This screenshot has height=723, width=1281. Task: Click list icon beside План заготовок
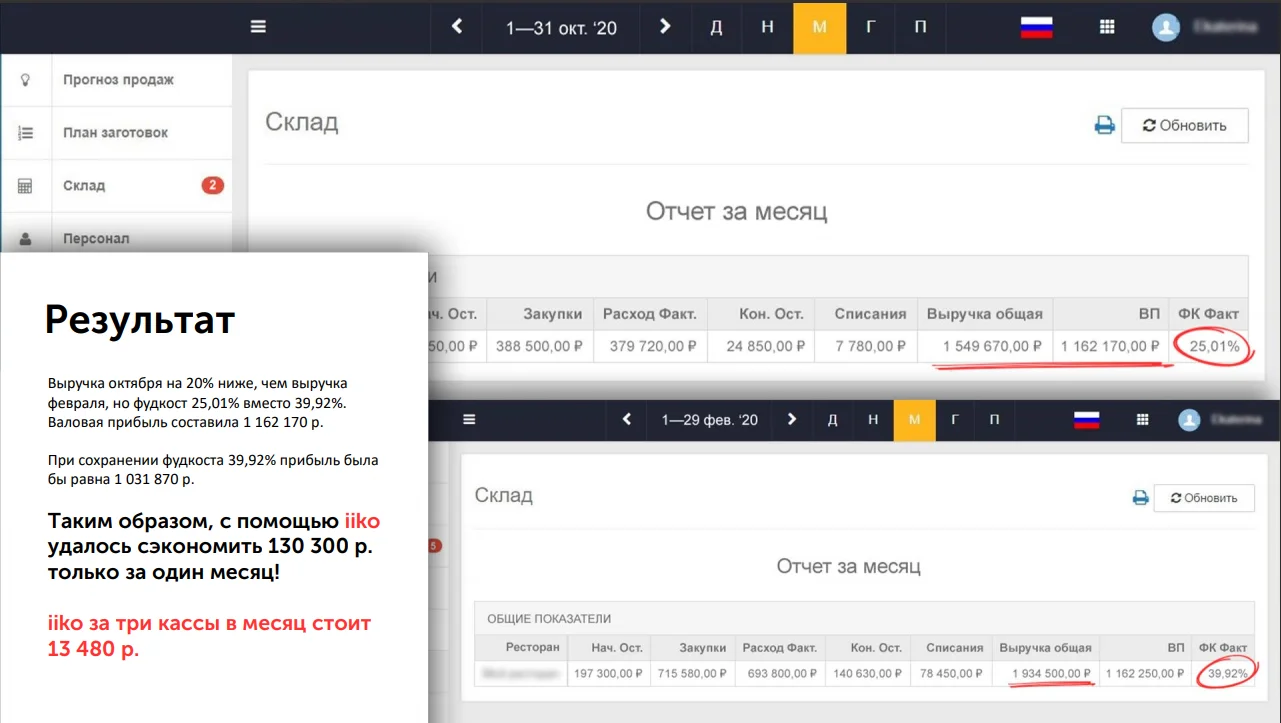(26, 133)
